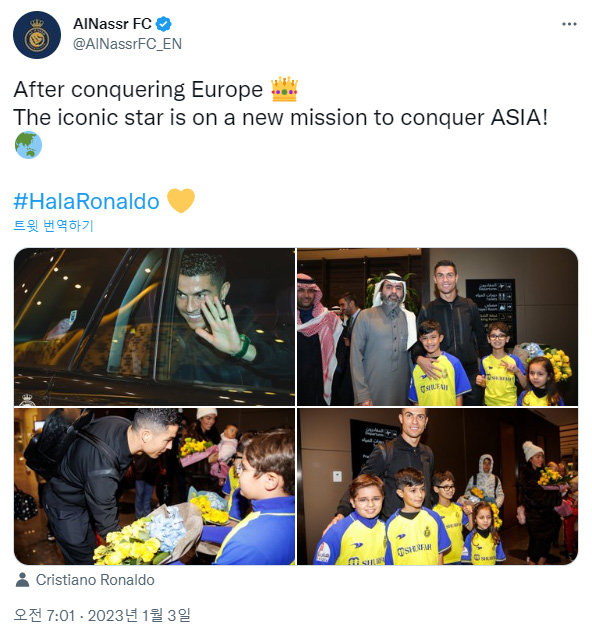The image size is (592, 632).
Task: Open the photo of boy giving flowers
Action: (154, 486)
